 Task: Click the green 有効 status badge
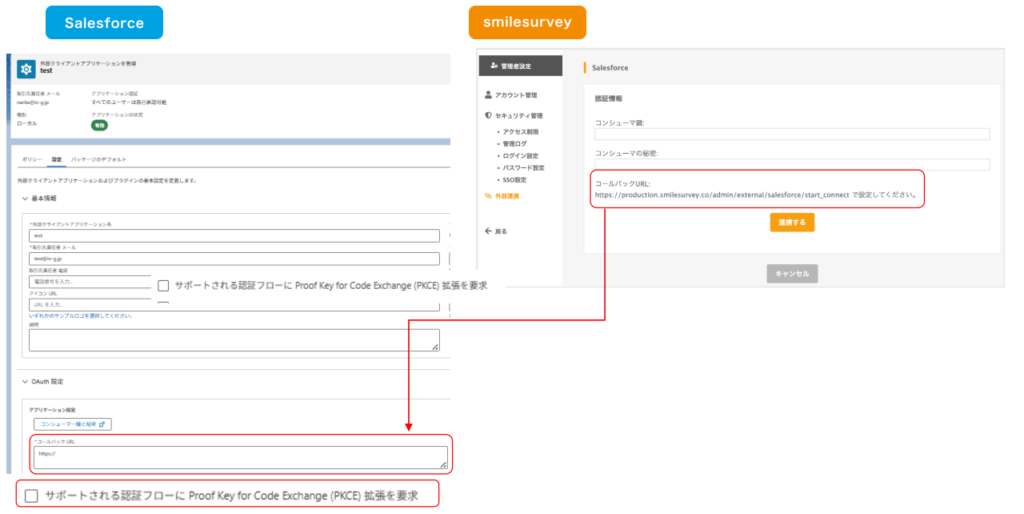click(x=99, y=125)
